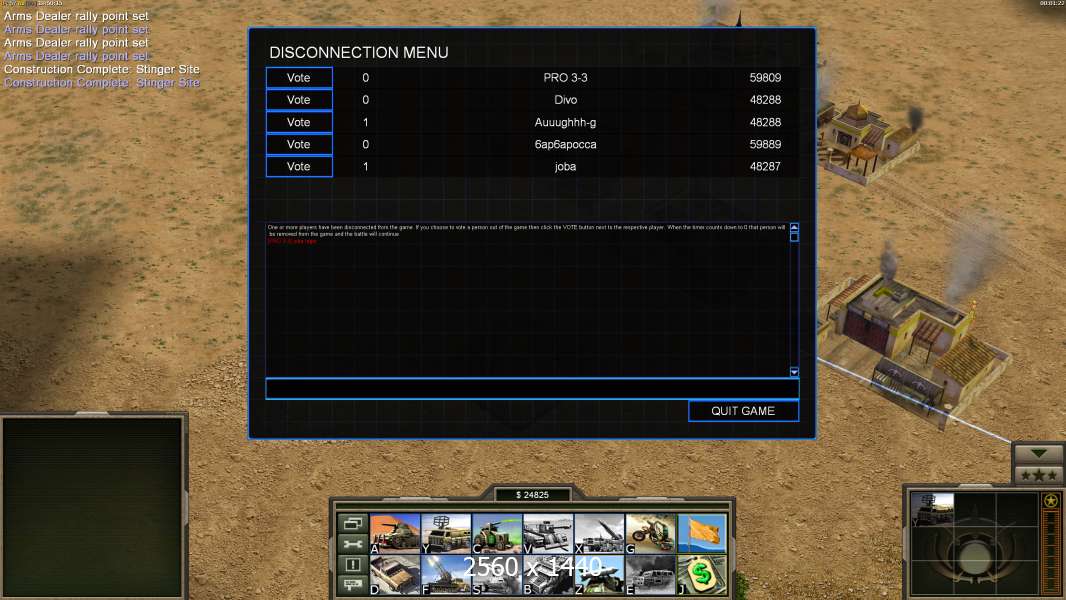Build the Marauder tank with hotkey V
1066x600 pixels.
548,533
